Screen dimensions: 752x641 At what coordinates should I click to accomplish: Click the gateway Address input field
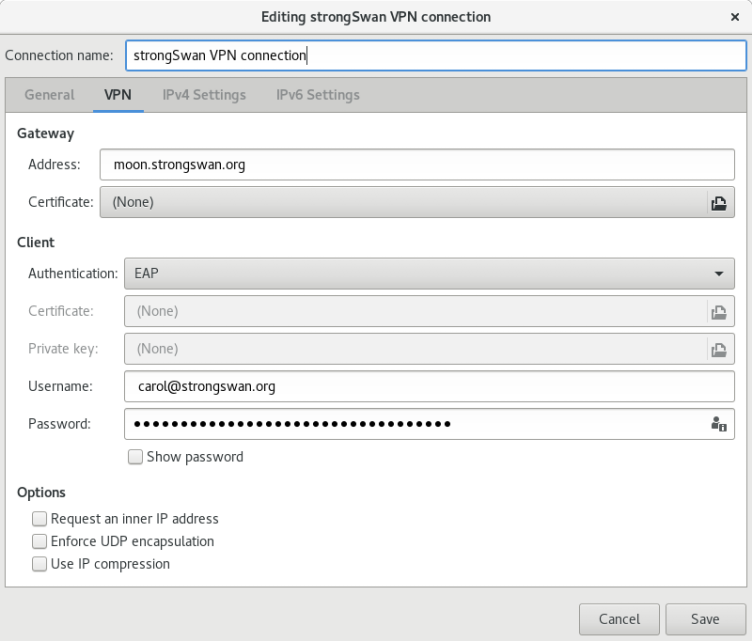[417, 165]
